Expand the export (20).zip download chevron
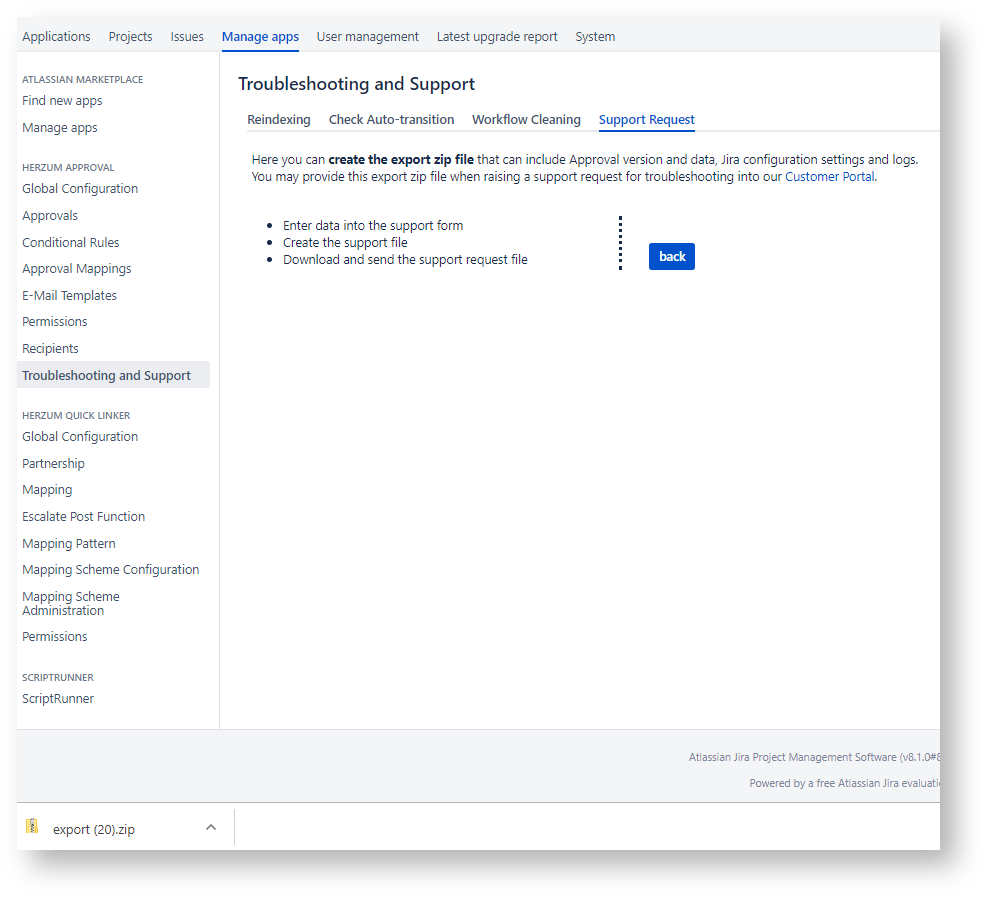 point(210,827)
